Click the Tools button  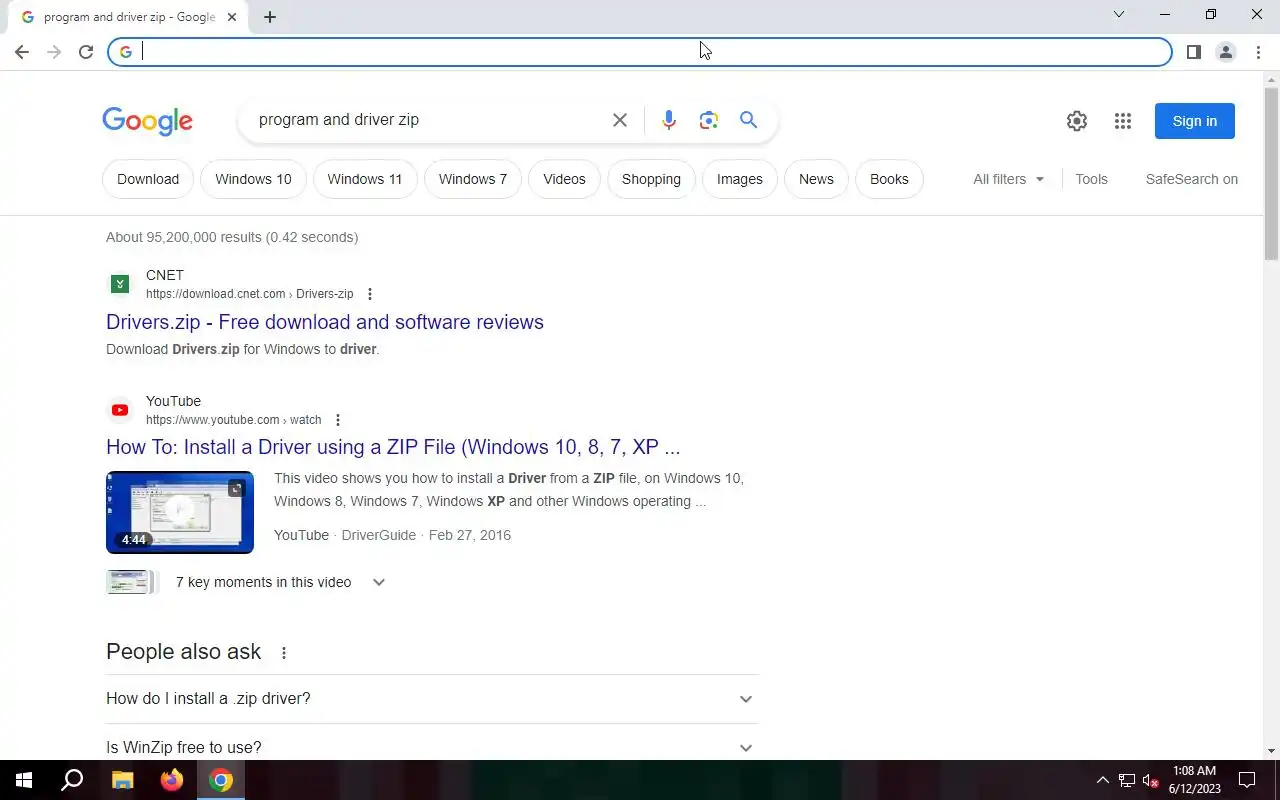[1091, 179]
